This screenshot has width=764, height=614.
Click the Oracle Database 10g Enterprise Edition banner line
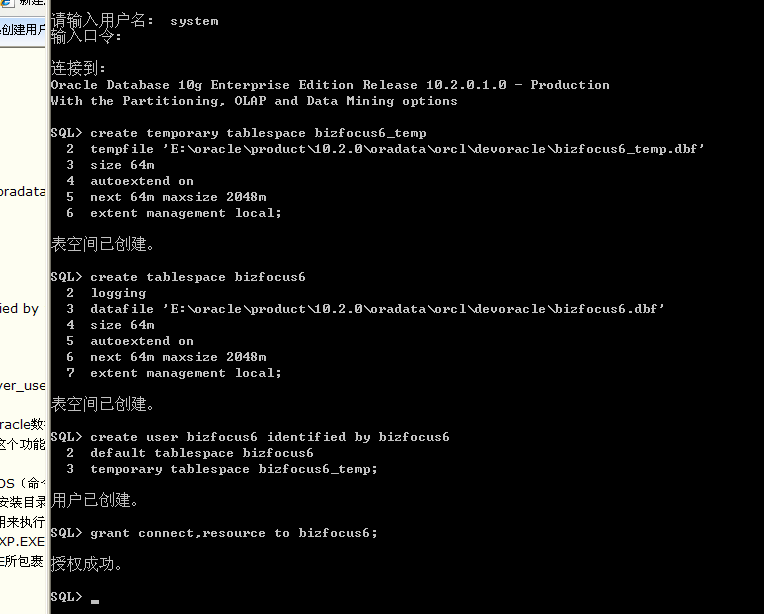tap(330, 85)
